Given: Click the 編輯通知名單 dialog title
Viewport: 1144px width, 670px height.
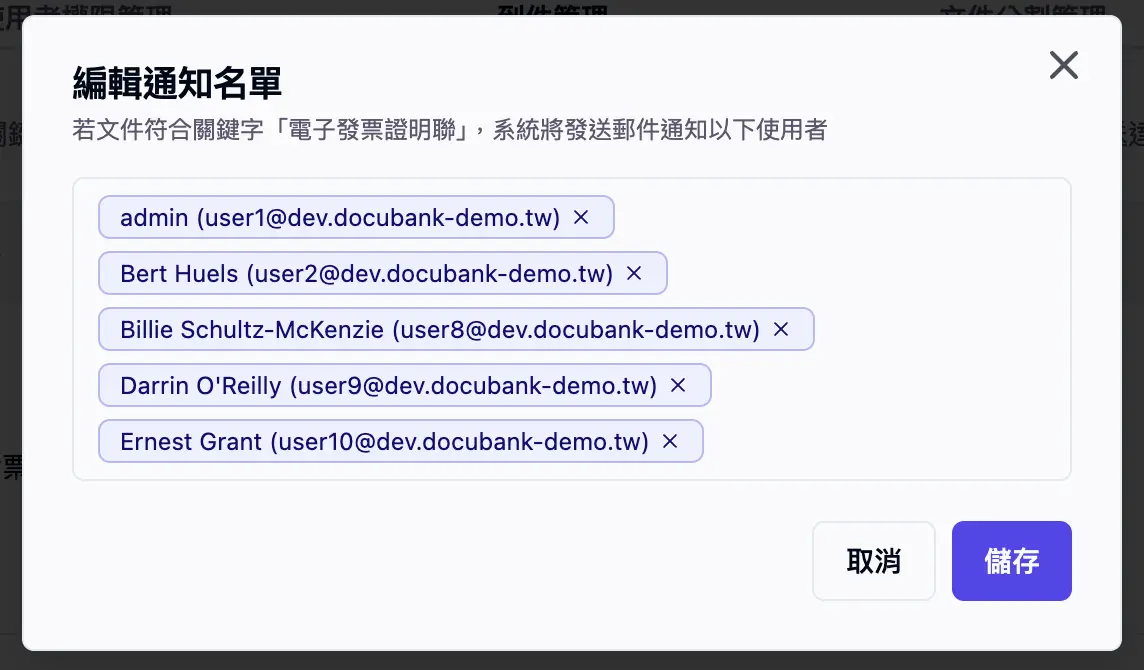Looking at the screenshot, I should (177, 84).
